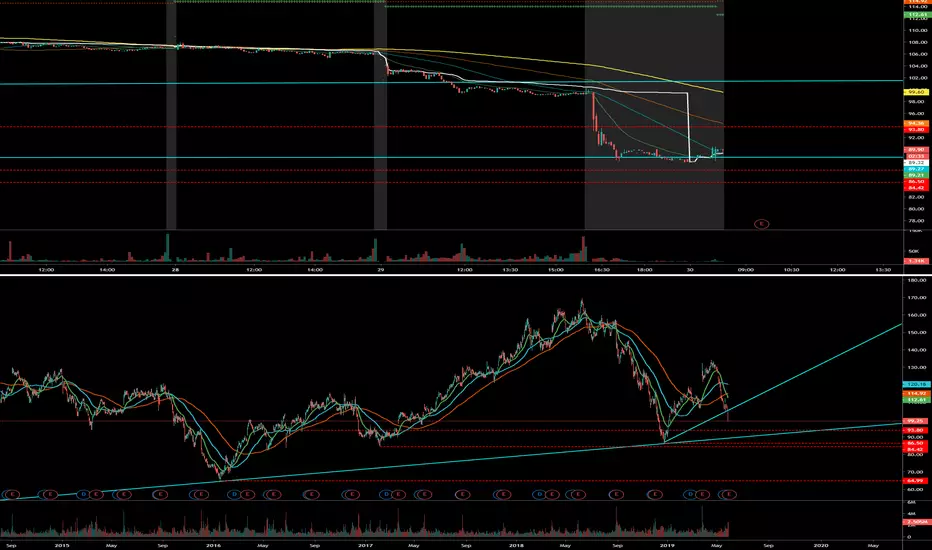Click the cyan 120.16 label in lower chart
The image size is (932, 550).
click(x=916, y=385)
